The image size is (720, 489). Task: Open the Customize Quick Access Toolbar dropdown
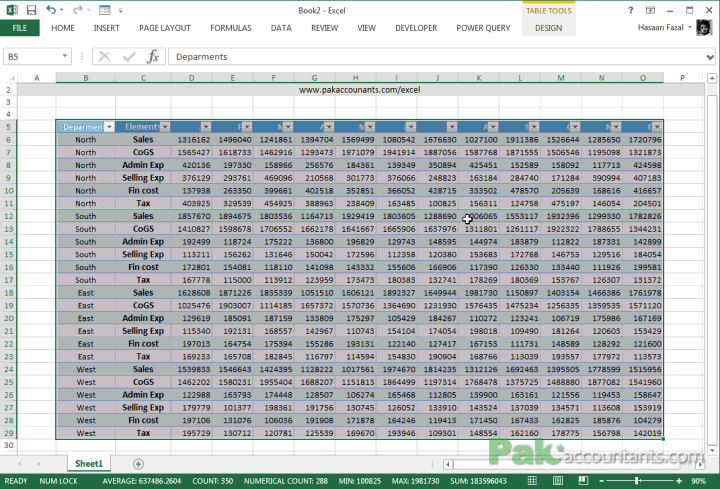pyautogui.click(x=121, y=10)
